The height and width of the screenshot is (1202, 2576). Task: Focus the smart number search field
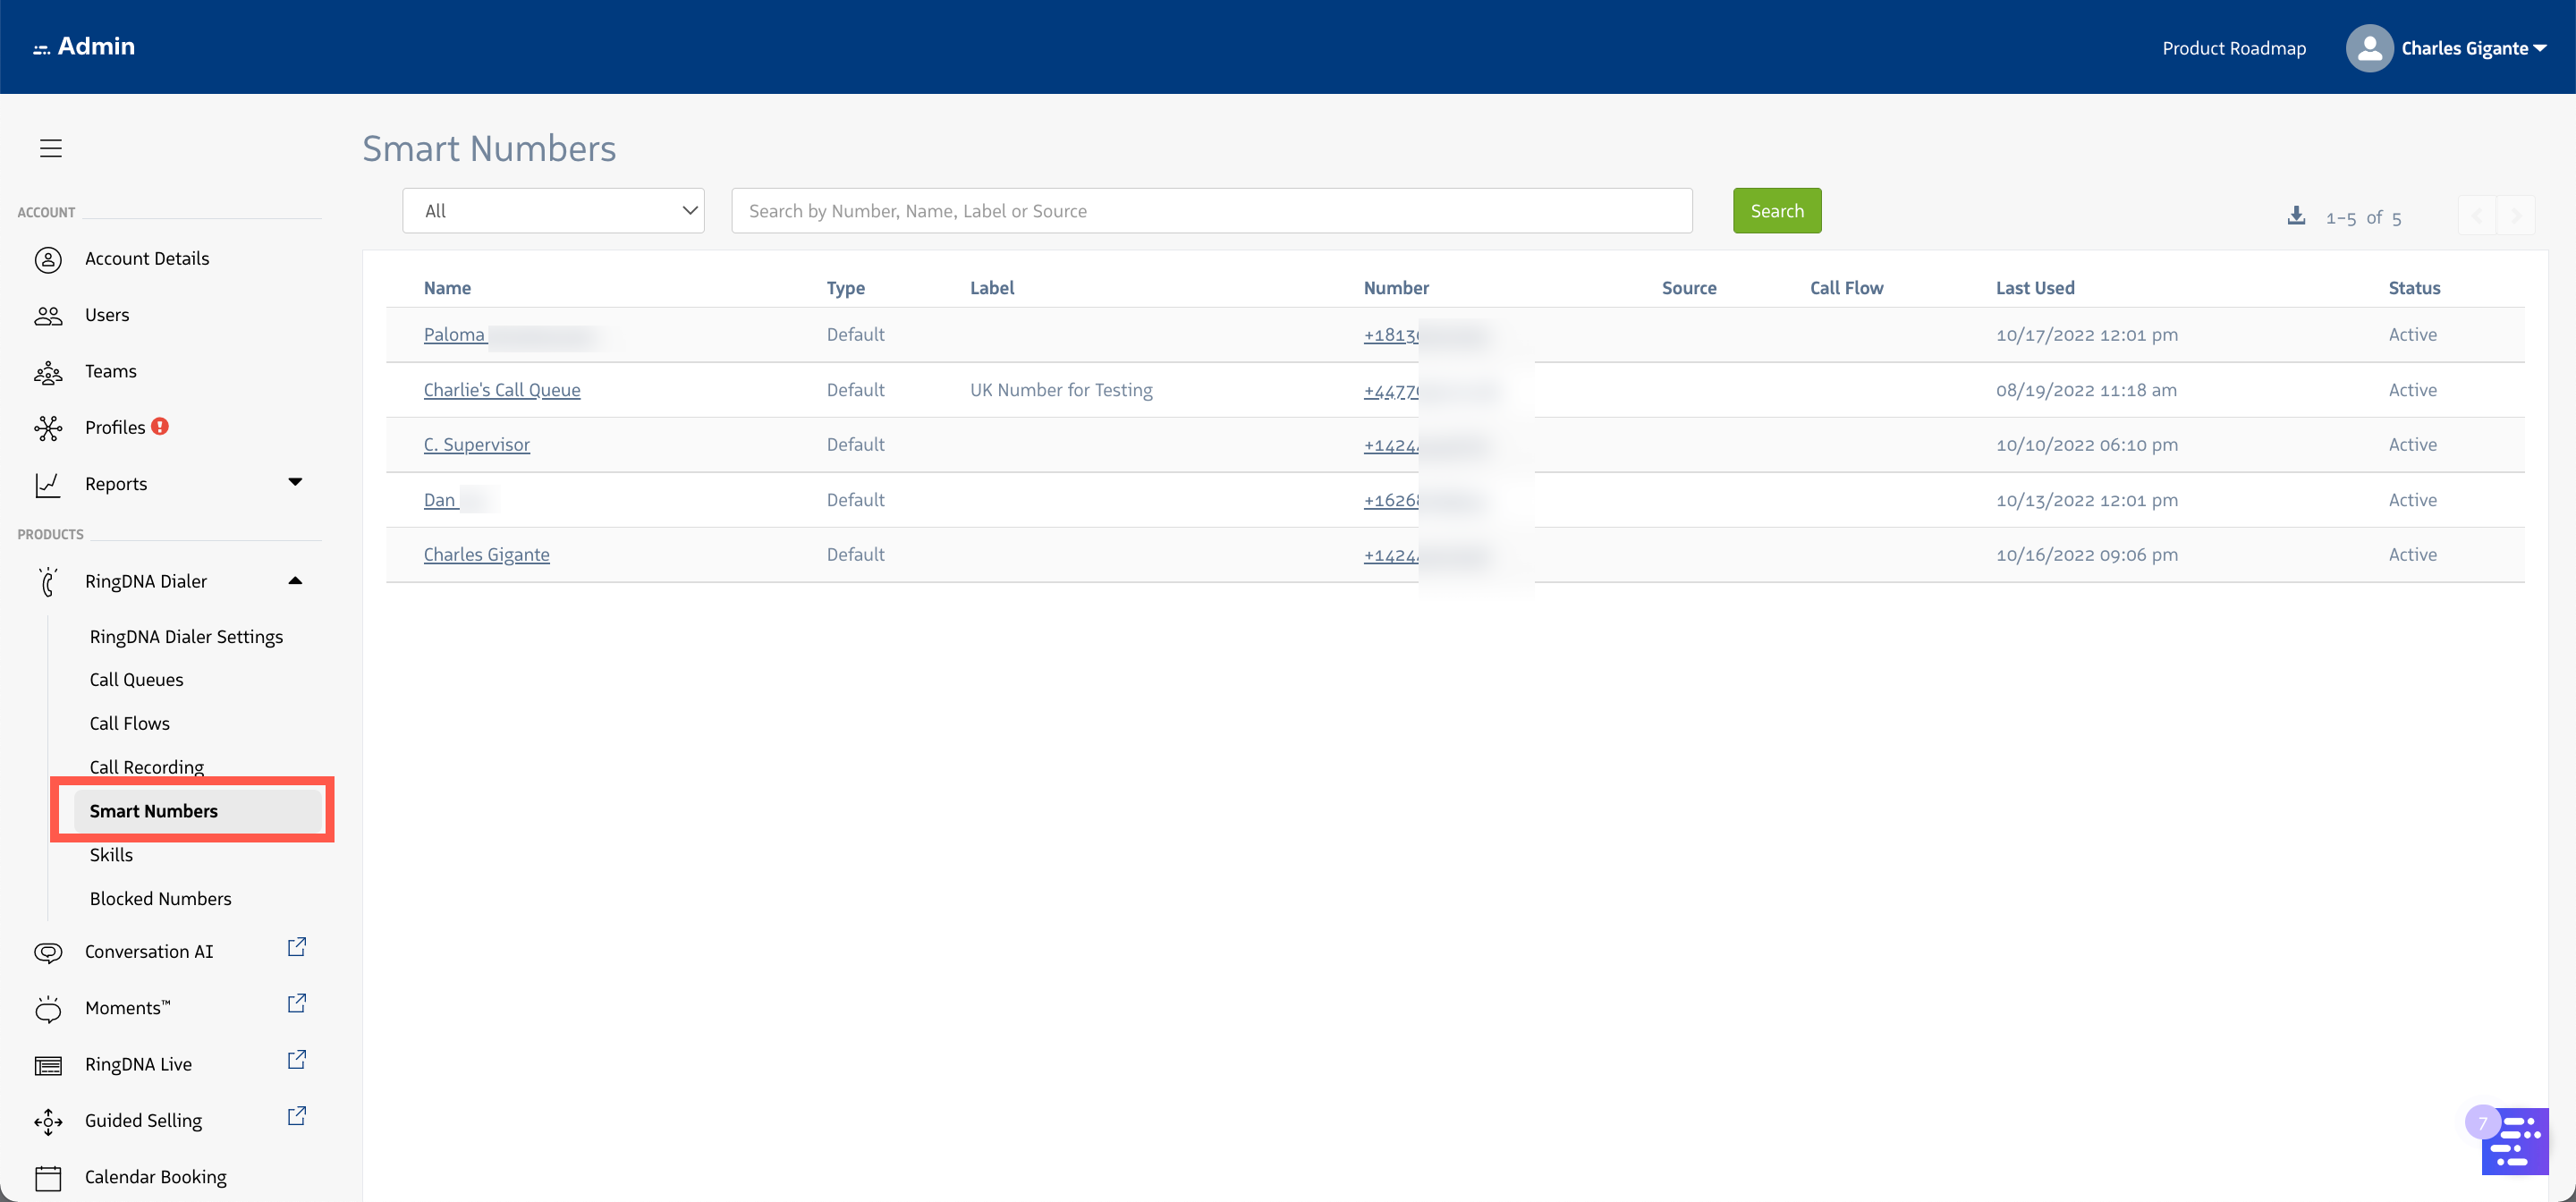tap(1211, 211)
